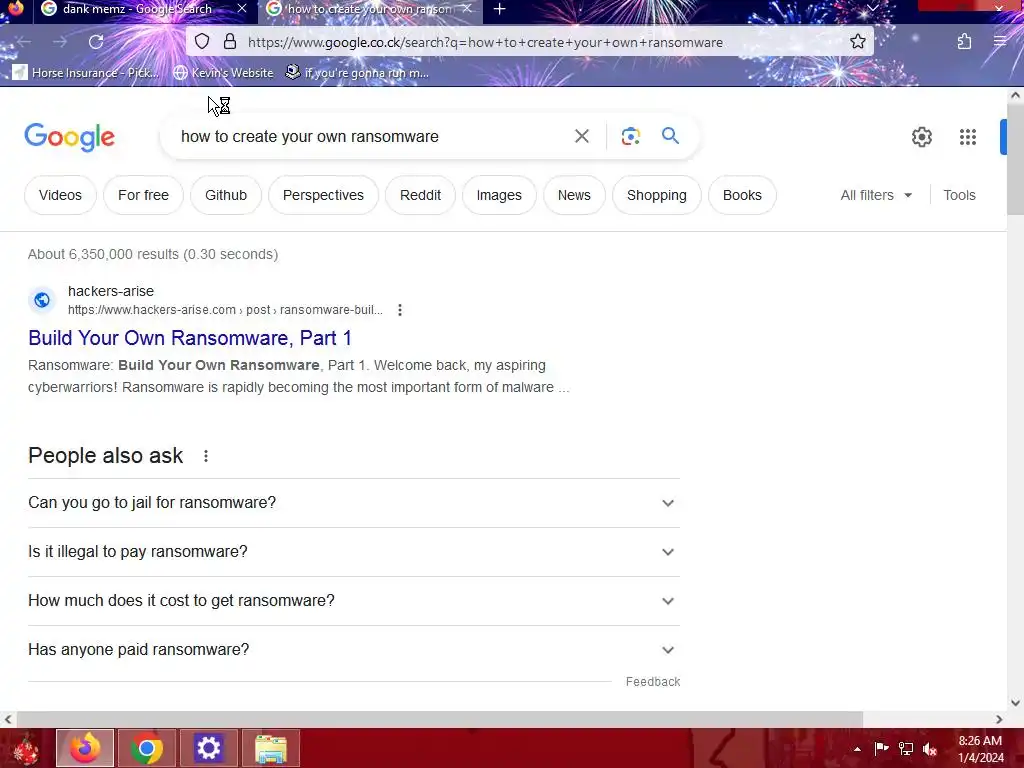Screen dimensions: 1024x768
Task: Click the browser address bar URL
Action: pyautogui.click(x=485, y=42)
